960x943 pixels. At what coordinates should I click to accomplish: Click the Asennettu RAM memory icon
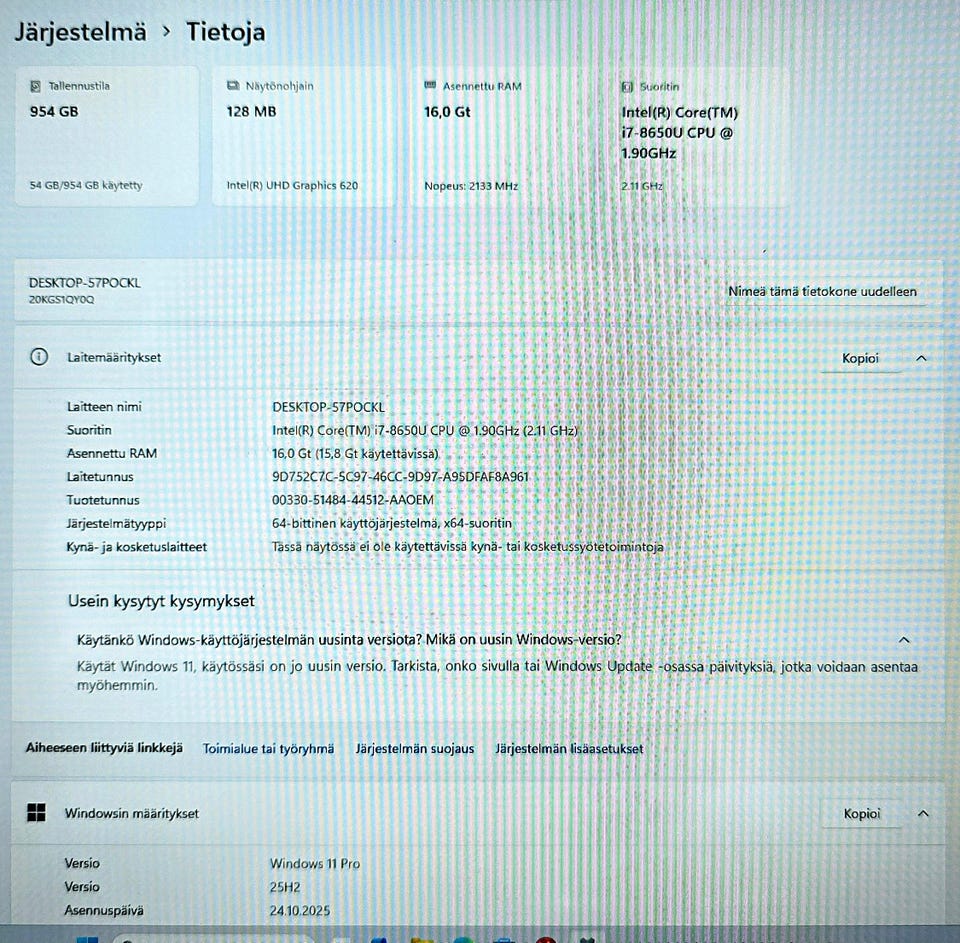pos(430,86)
